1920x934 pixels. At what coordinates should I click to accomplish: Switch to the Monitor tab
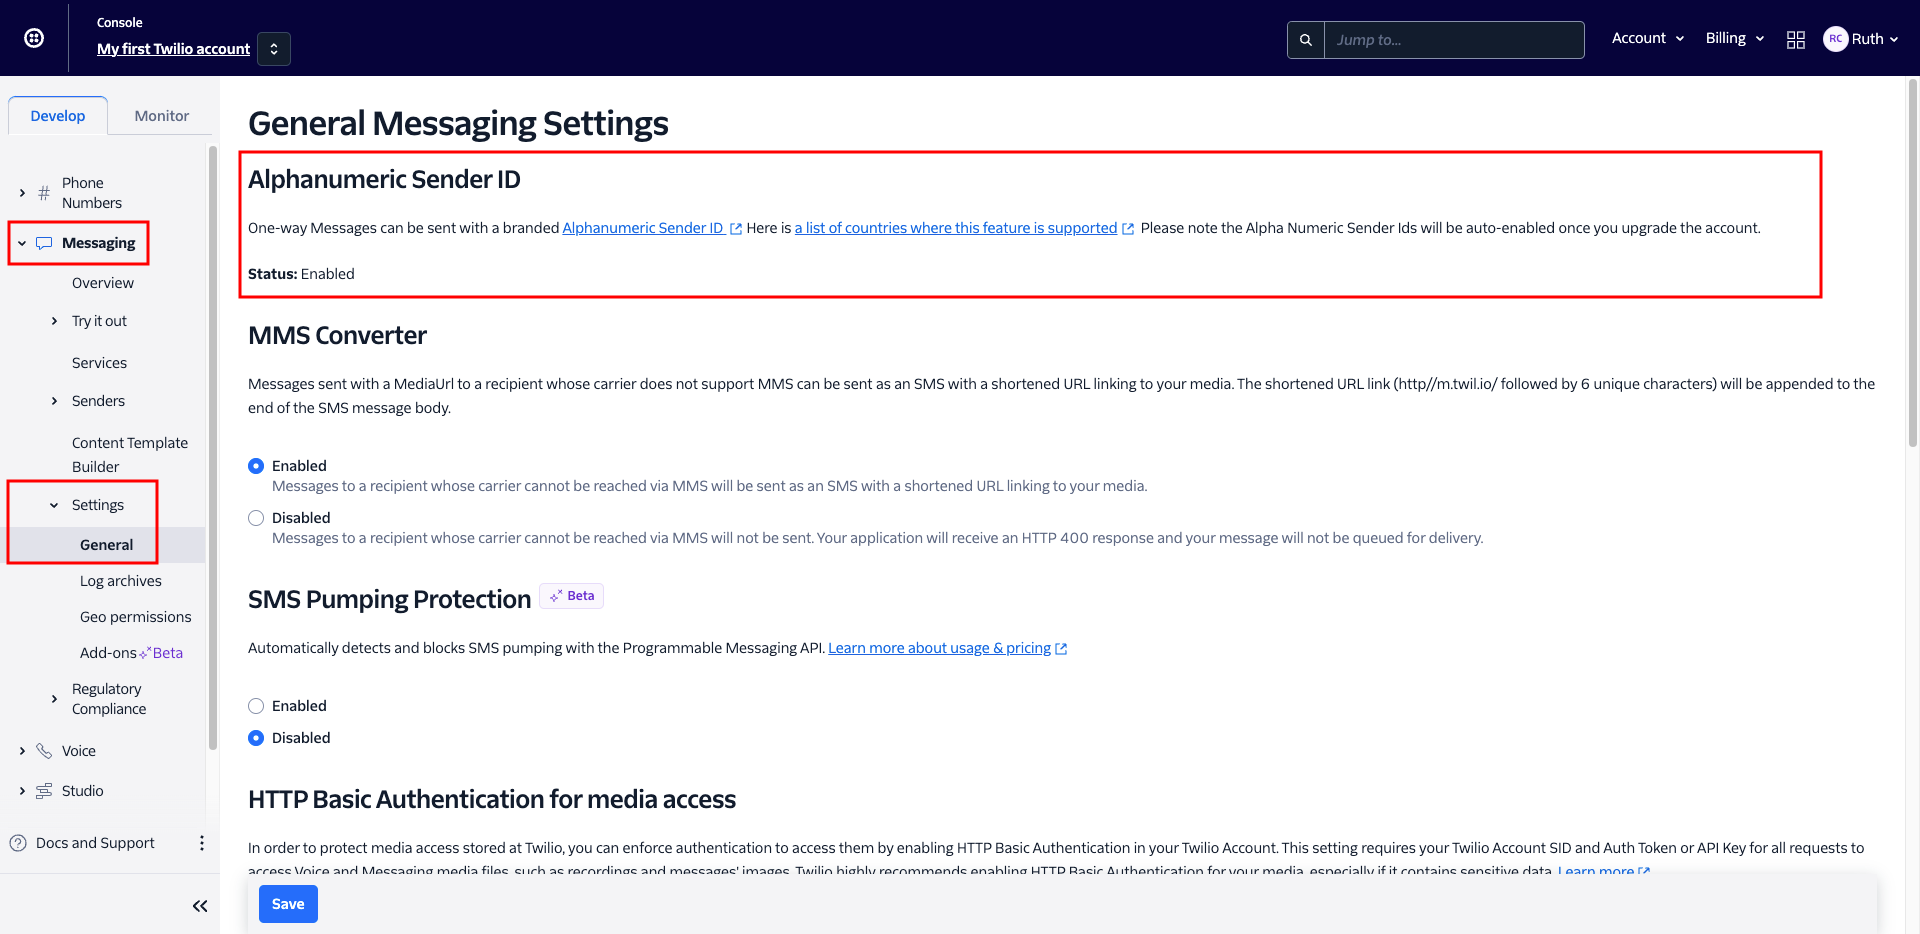pyautogui.click(x=161, y=116)
